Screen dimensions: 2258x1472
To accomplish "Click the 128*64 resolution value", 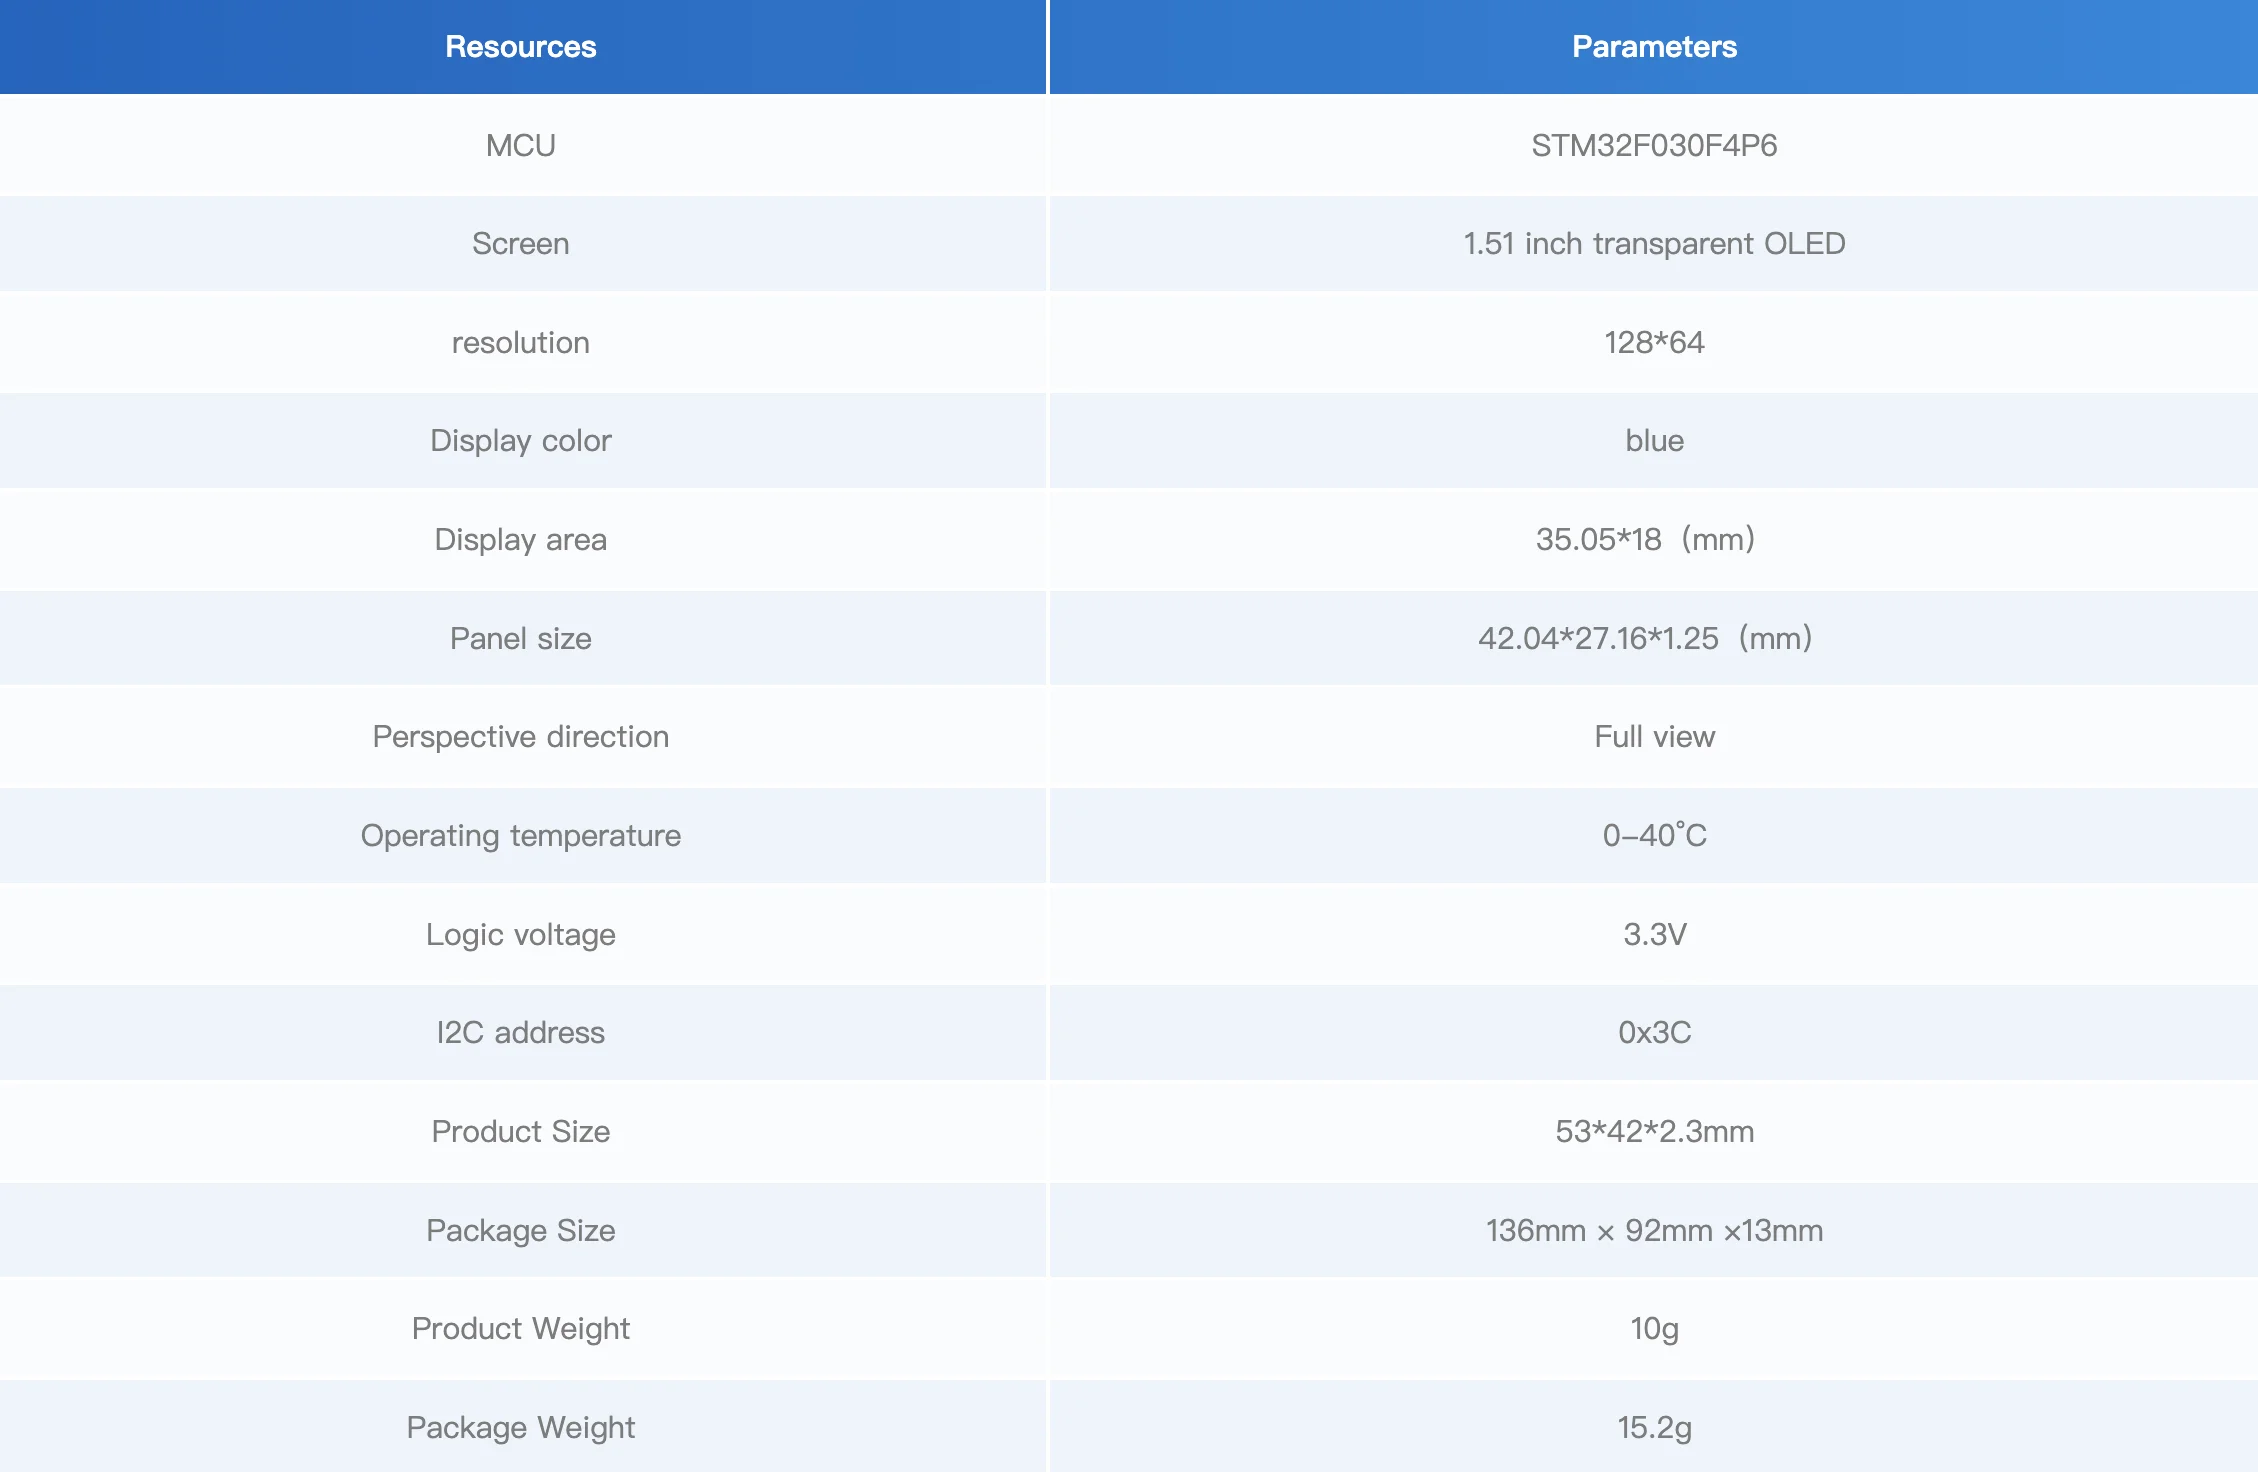I will click(x=1654, y=343).
